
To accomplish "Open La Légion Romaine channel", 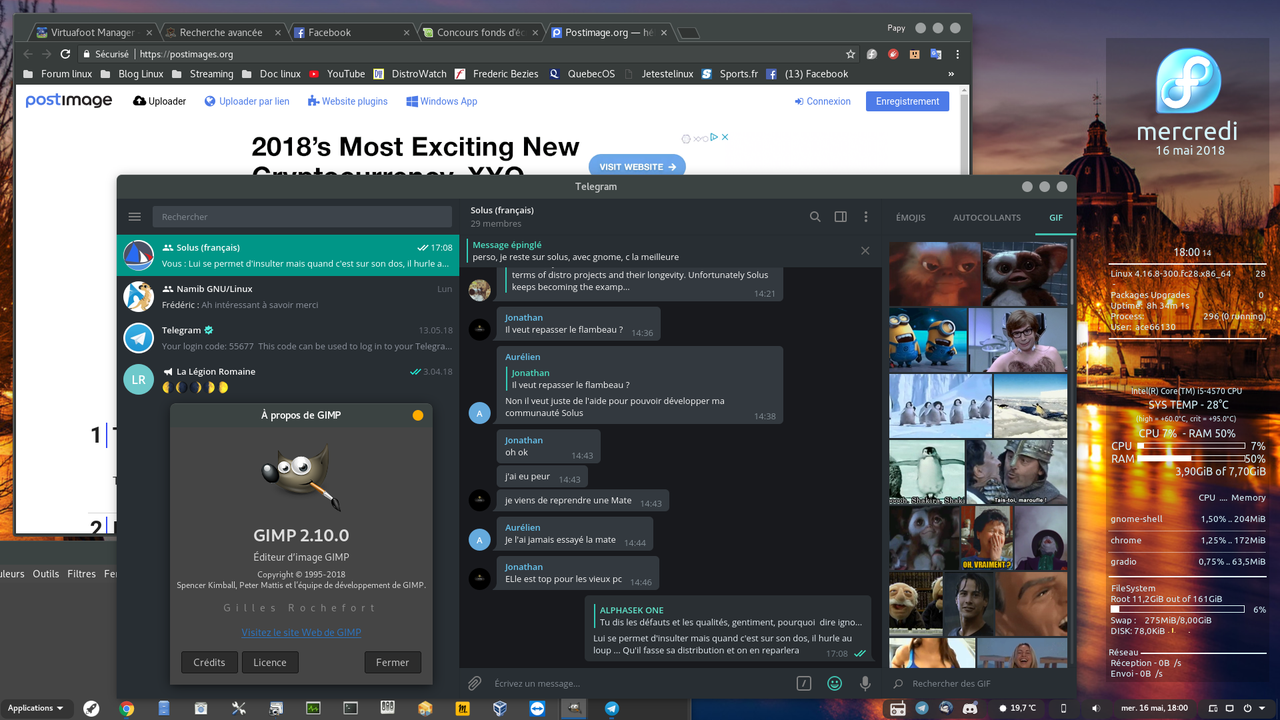I will [288, 379].
